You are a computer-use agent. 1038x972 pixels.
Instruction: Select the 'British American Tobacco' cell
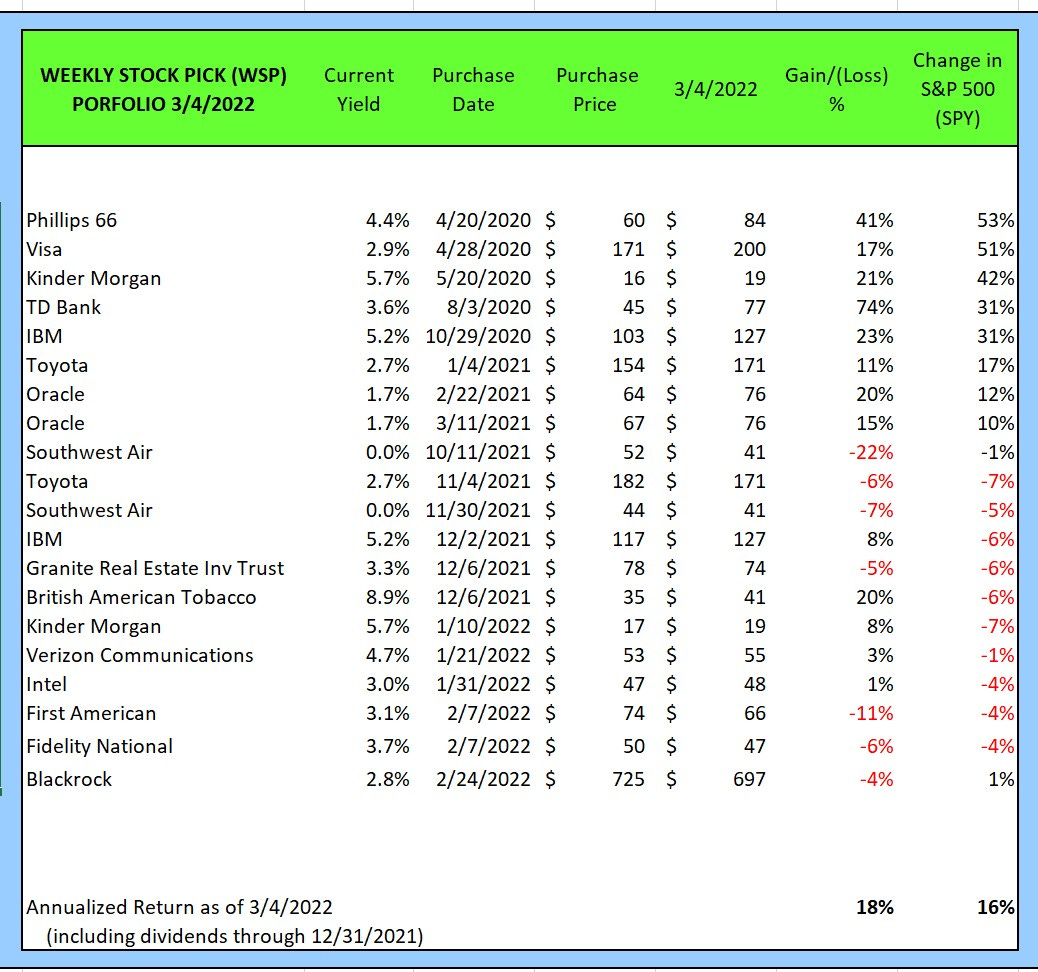(x=141, y=597)
